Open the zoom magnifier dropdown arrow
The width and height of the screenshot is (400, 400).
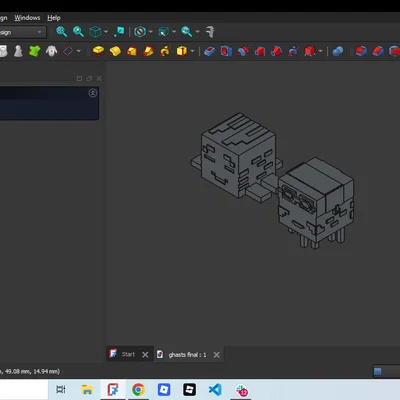coord(197,32)
